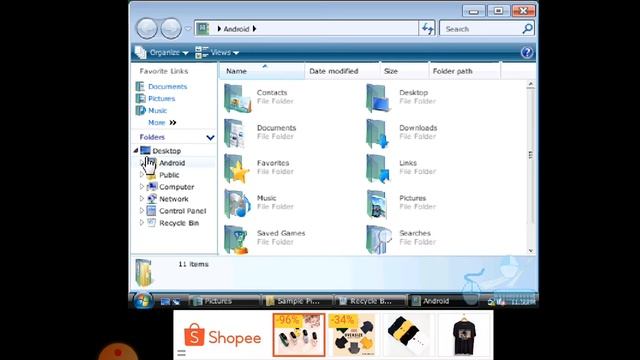Screen dimensions: 640x360
Task: Open the Help question mark icon
Action: 527,52
